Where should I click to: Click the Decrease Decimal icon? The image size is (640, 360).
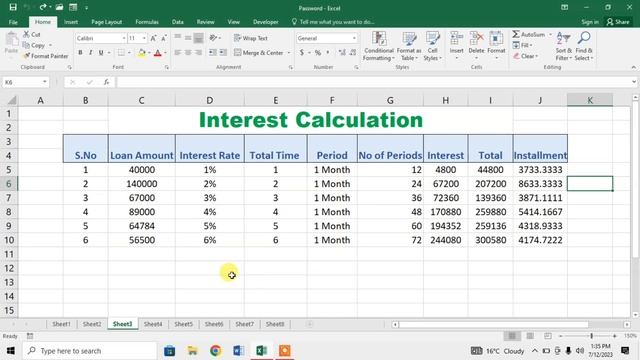pos(353,53)
